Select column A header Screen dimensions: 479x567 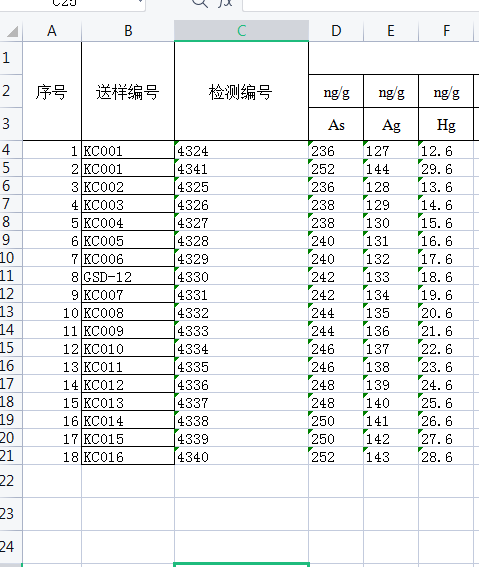52,31
